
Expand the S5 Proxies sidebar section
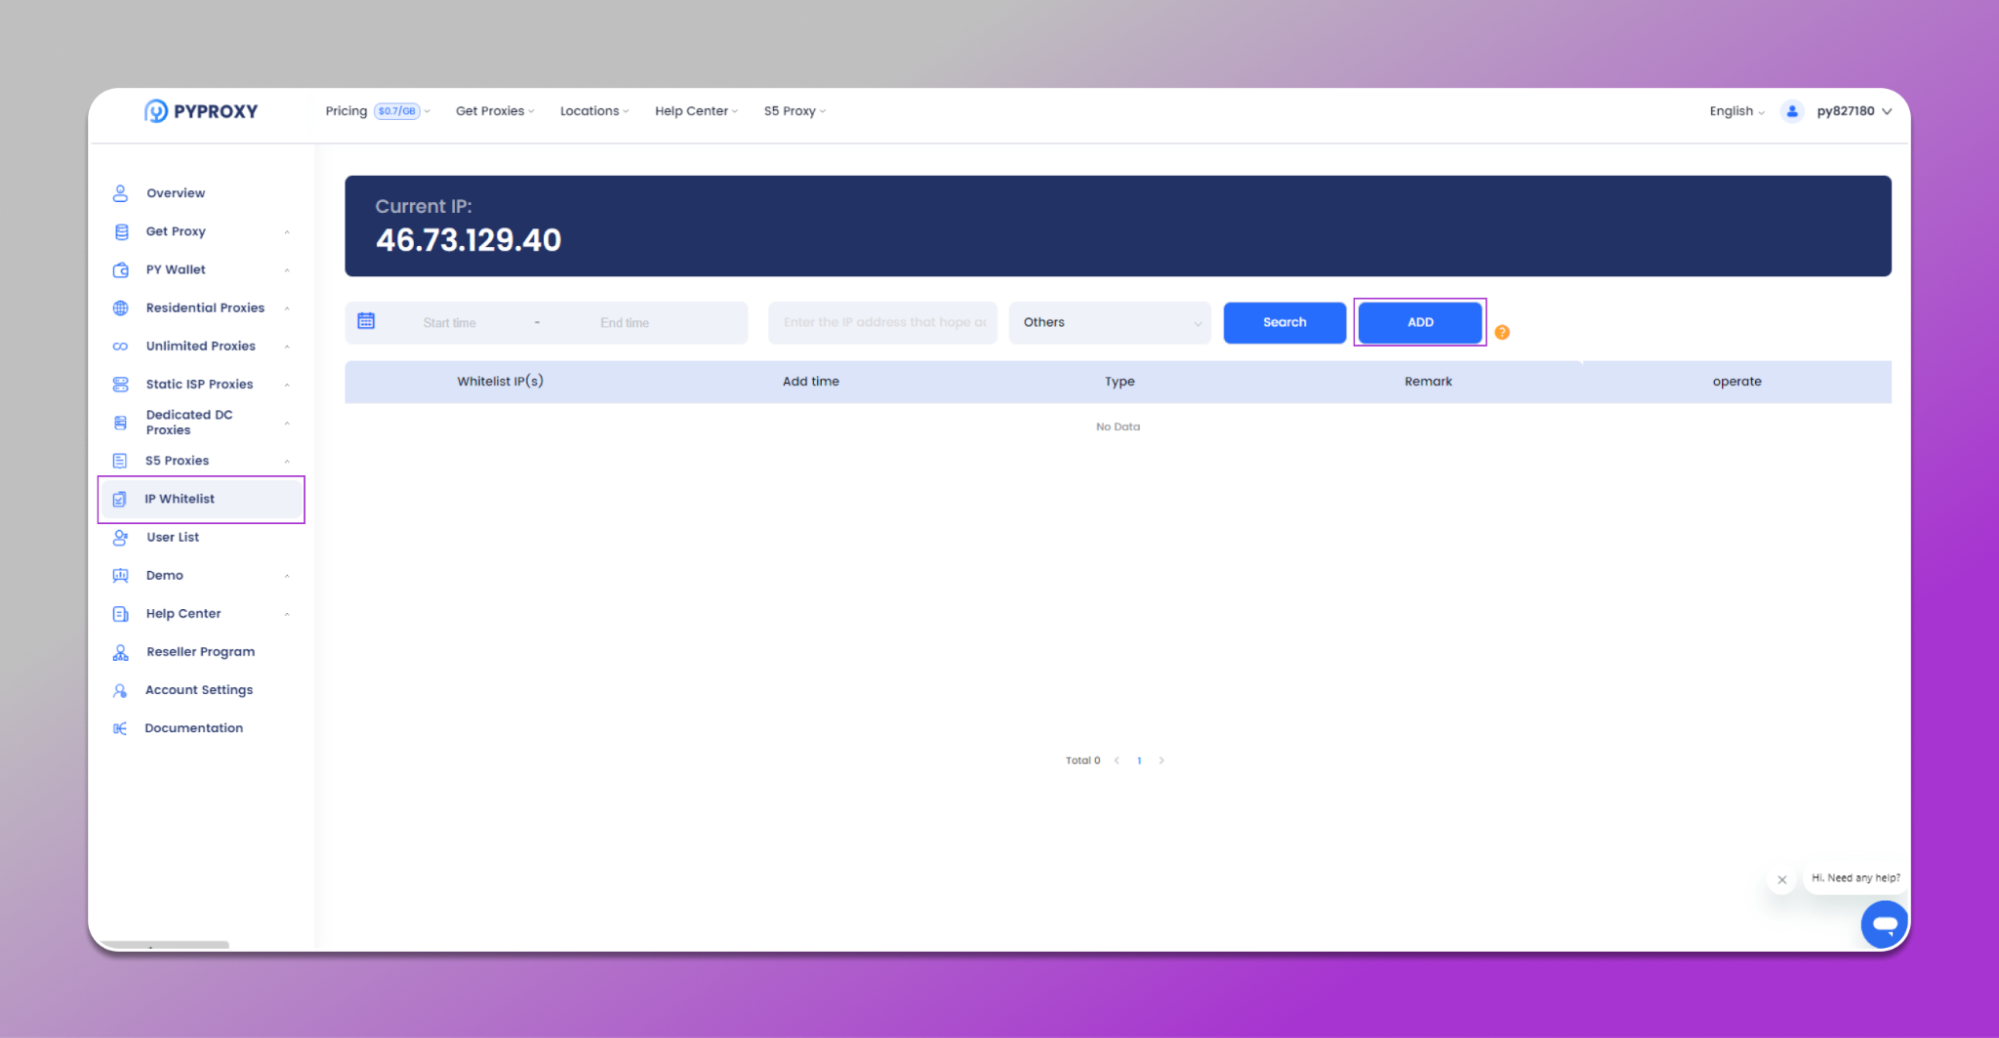click(287, 461)
